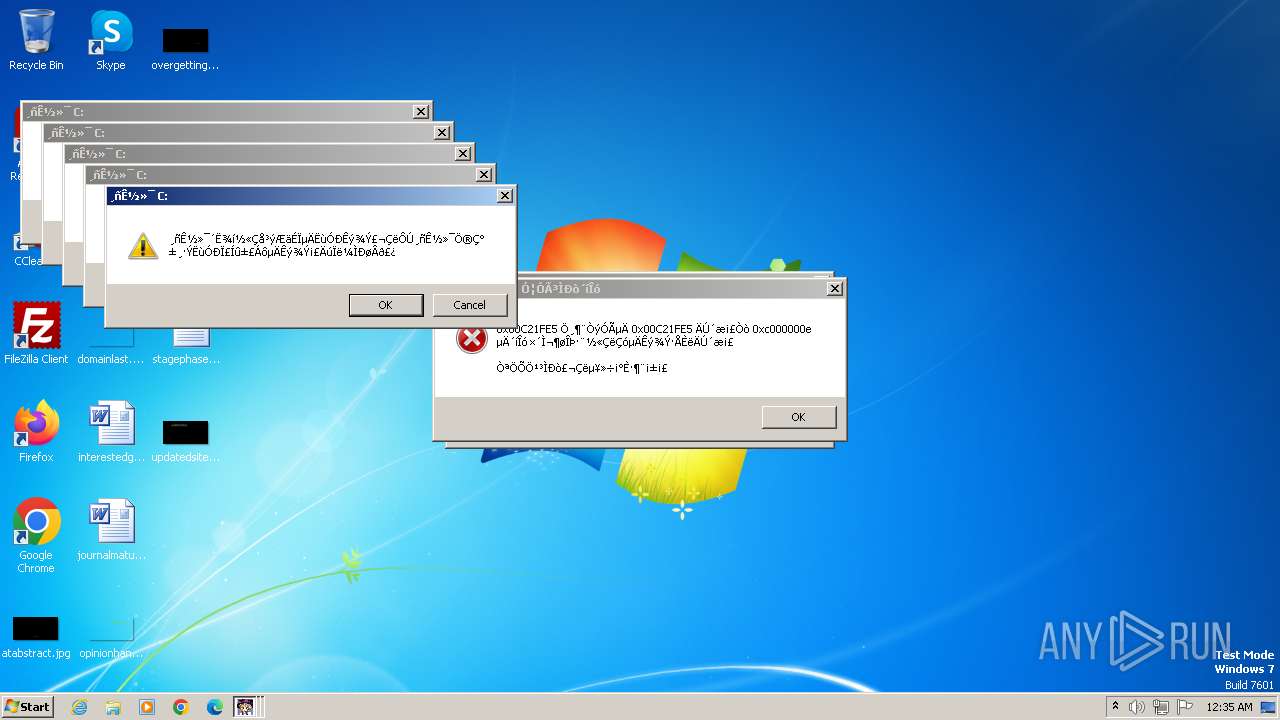Click Cancel in the warning dialog

click(x=469, y=305)
